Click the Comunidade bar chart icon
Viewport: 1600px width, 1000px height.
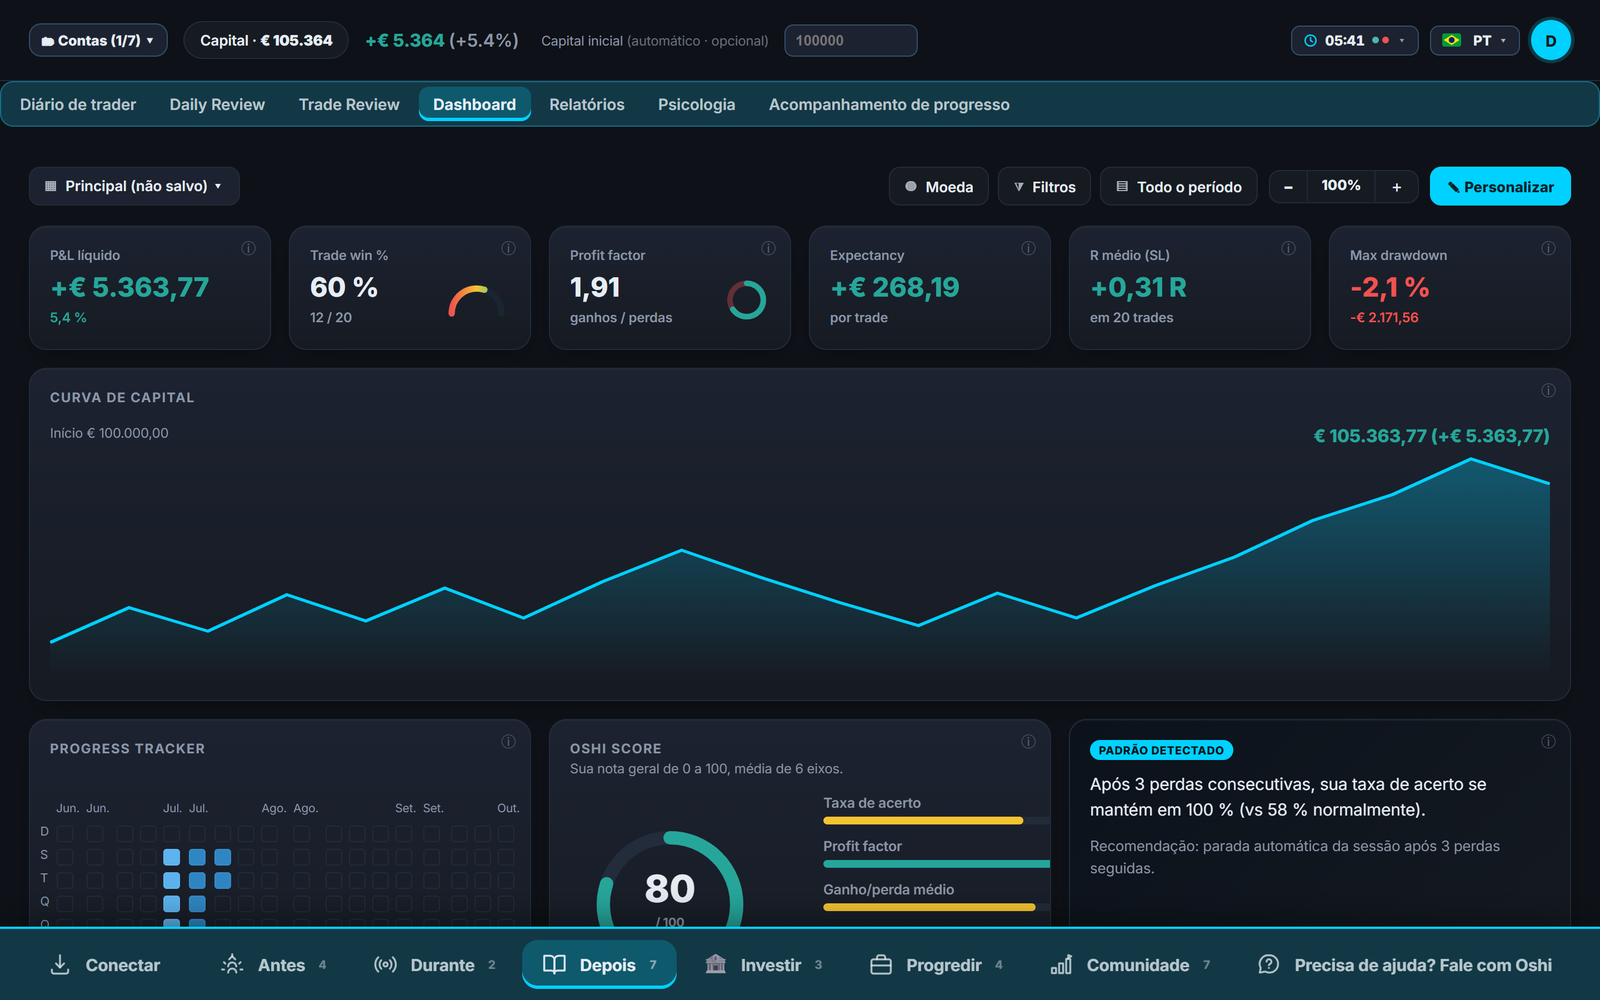[x=1061, y=964]
